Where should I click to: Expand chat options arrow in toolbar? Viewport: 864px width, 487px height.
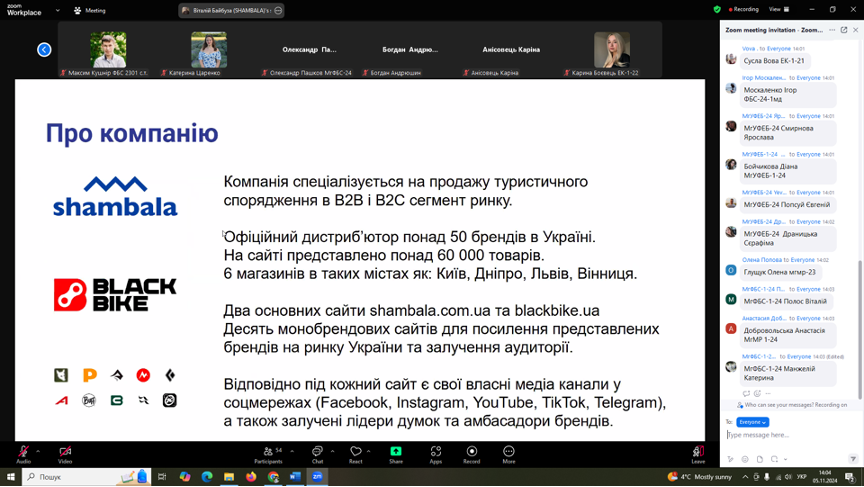(x=332, y=451)
